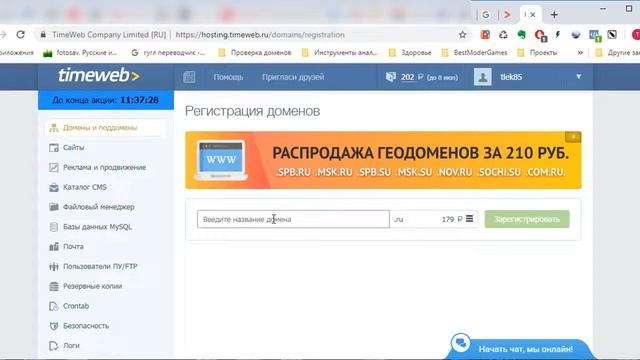The width and height of the screenshot is (640, 360).
Task: Click the Opera-style red extension icon
Action: pos(540,36)
